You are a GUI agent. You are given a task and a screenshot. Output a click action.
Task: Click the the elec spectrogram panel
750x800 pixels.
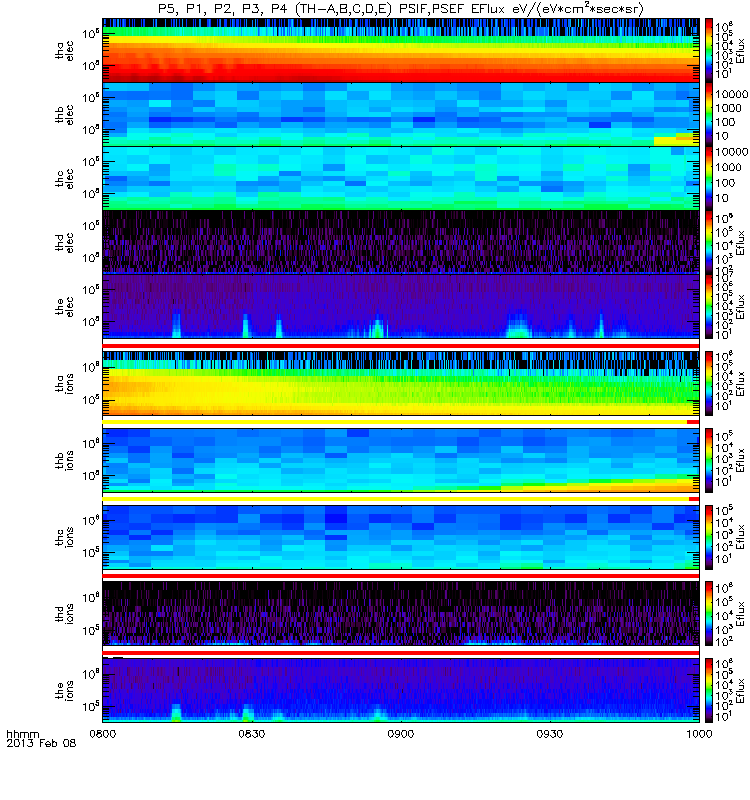point(401,307)
